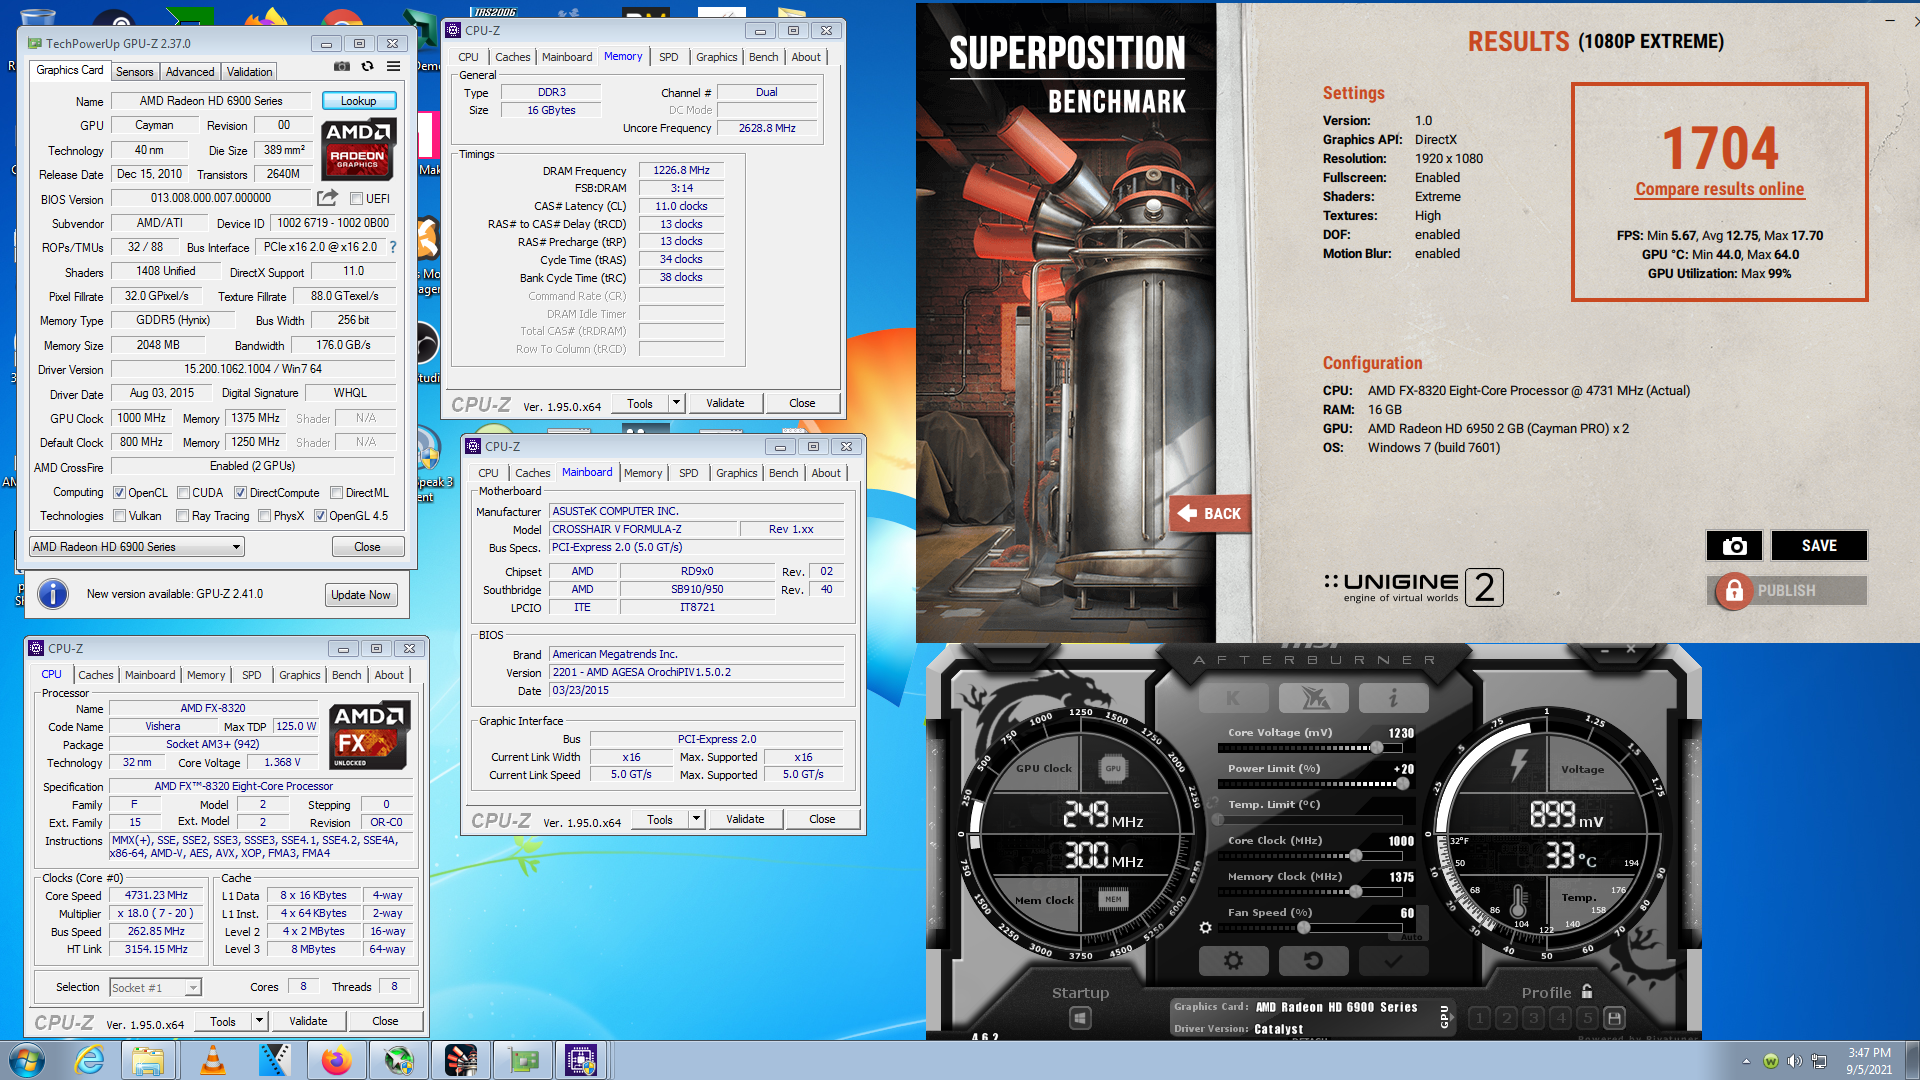The height and width of the screenshot is (1080, 1920).
Task: Toggle the OpenCL checkbox
Action: (119, 493)
